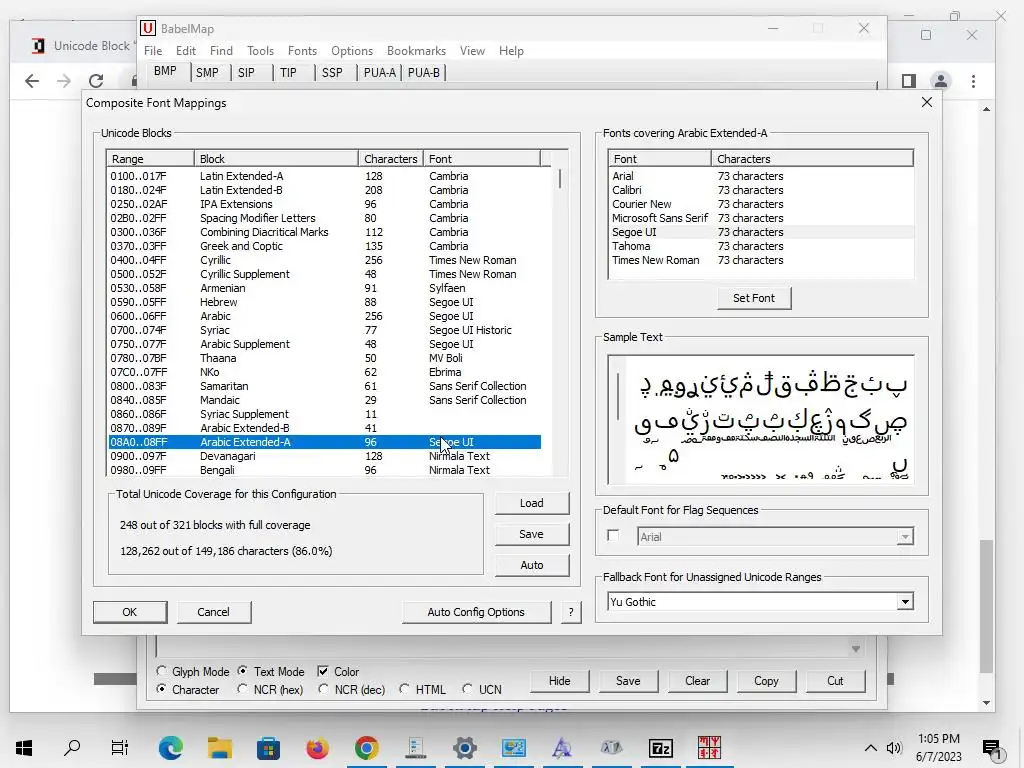
Task: Open the Edit menu
Action: [185, 51]
